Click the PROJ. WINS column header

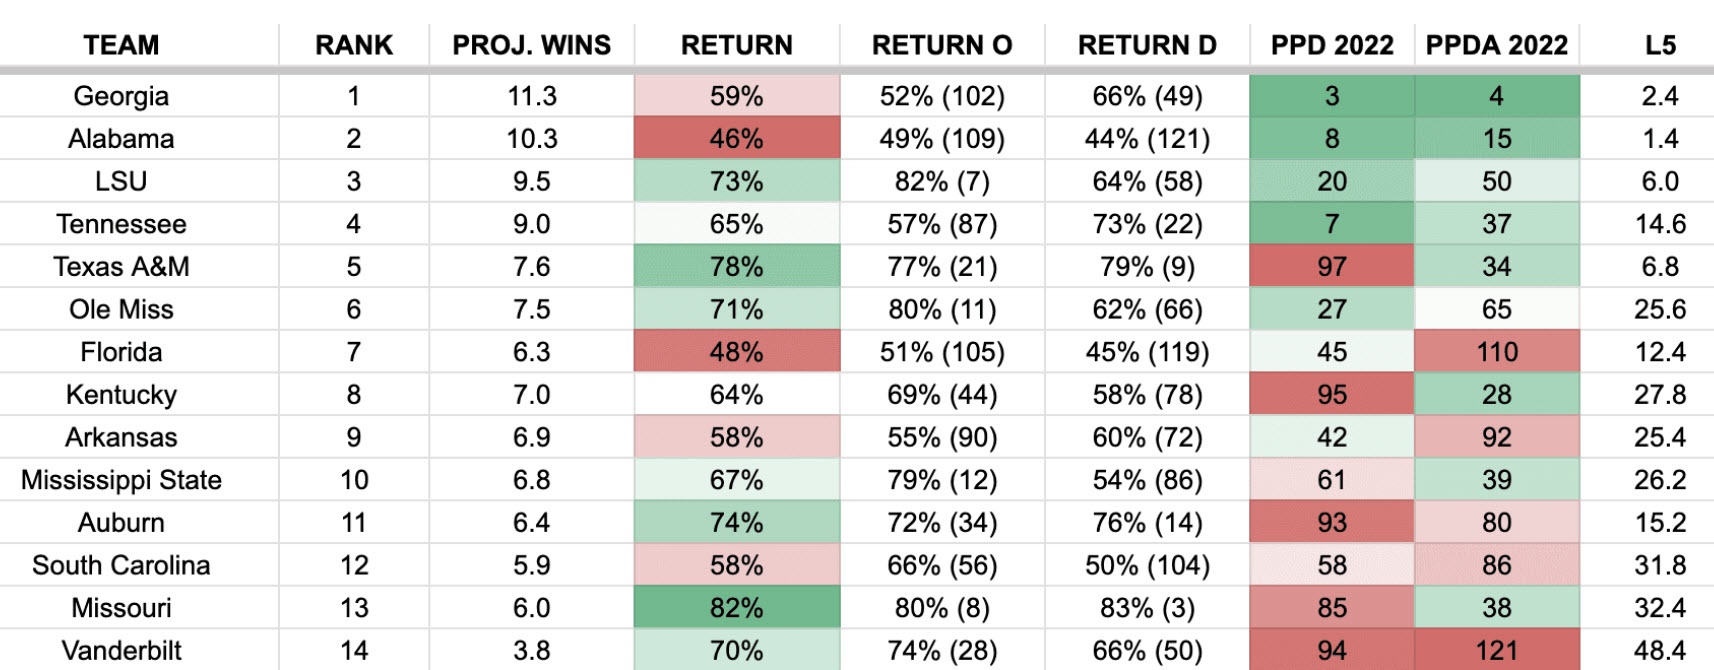(x=531, y=45)
